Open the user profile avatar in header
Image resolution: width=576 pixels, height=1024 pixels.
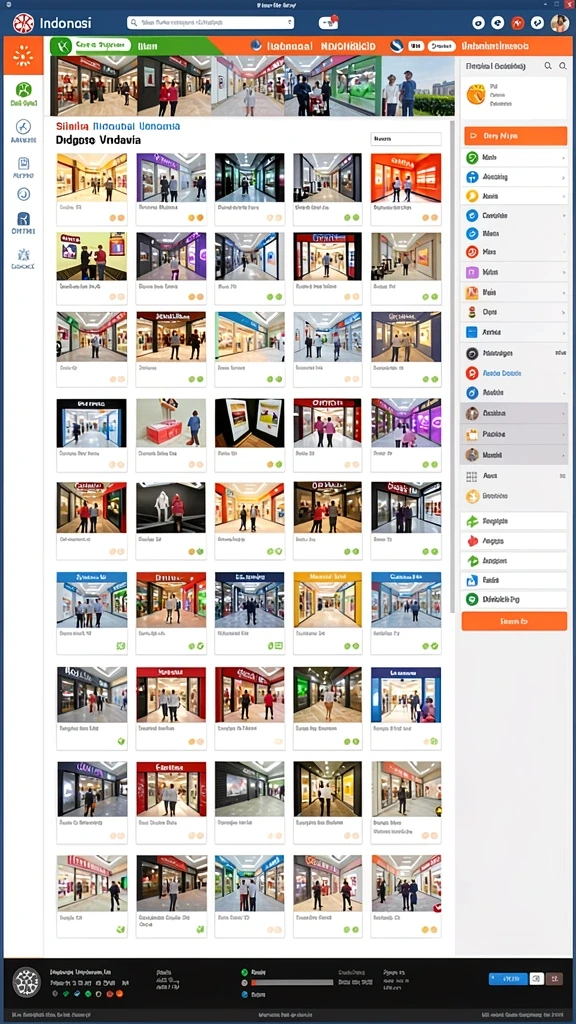pos(560,23)
